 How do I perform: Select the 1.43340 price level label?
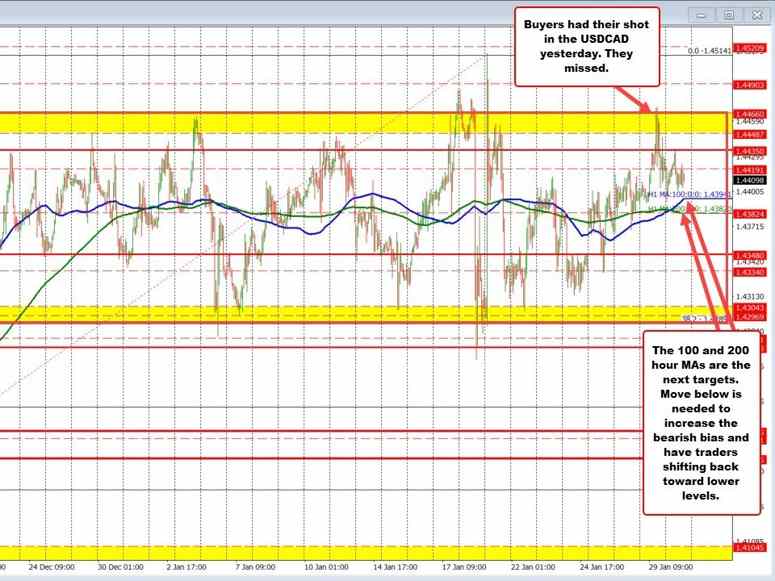tap(750, 272)
